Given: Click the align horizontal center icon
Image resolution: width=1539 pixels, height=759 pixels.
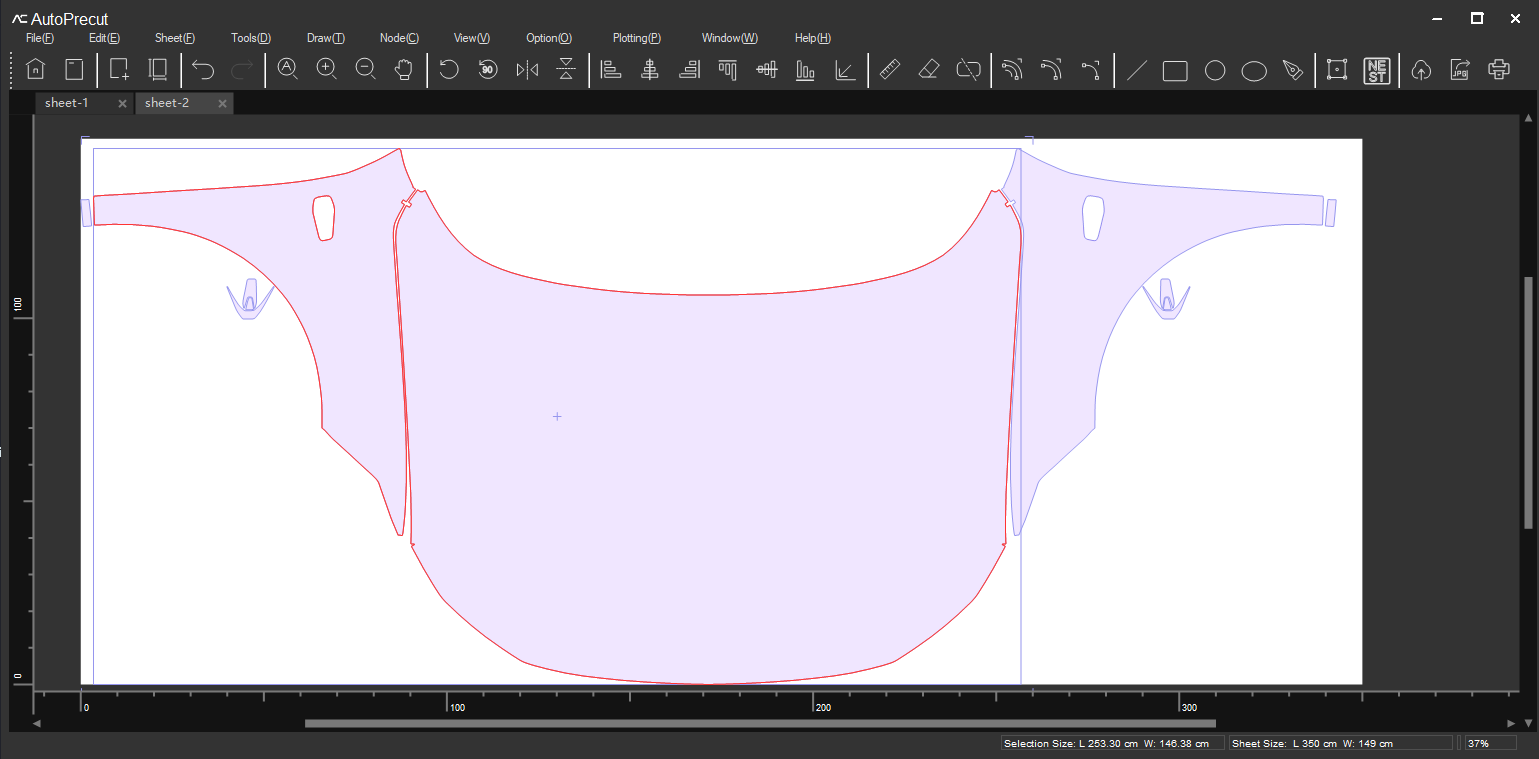Looking at the screenshot, I should click(650, 69).
